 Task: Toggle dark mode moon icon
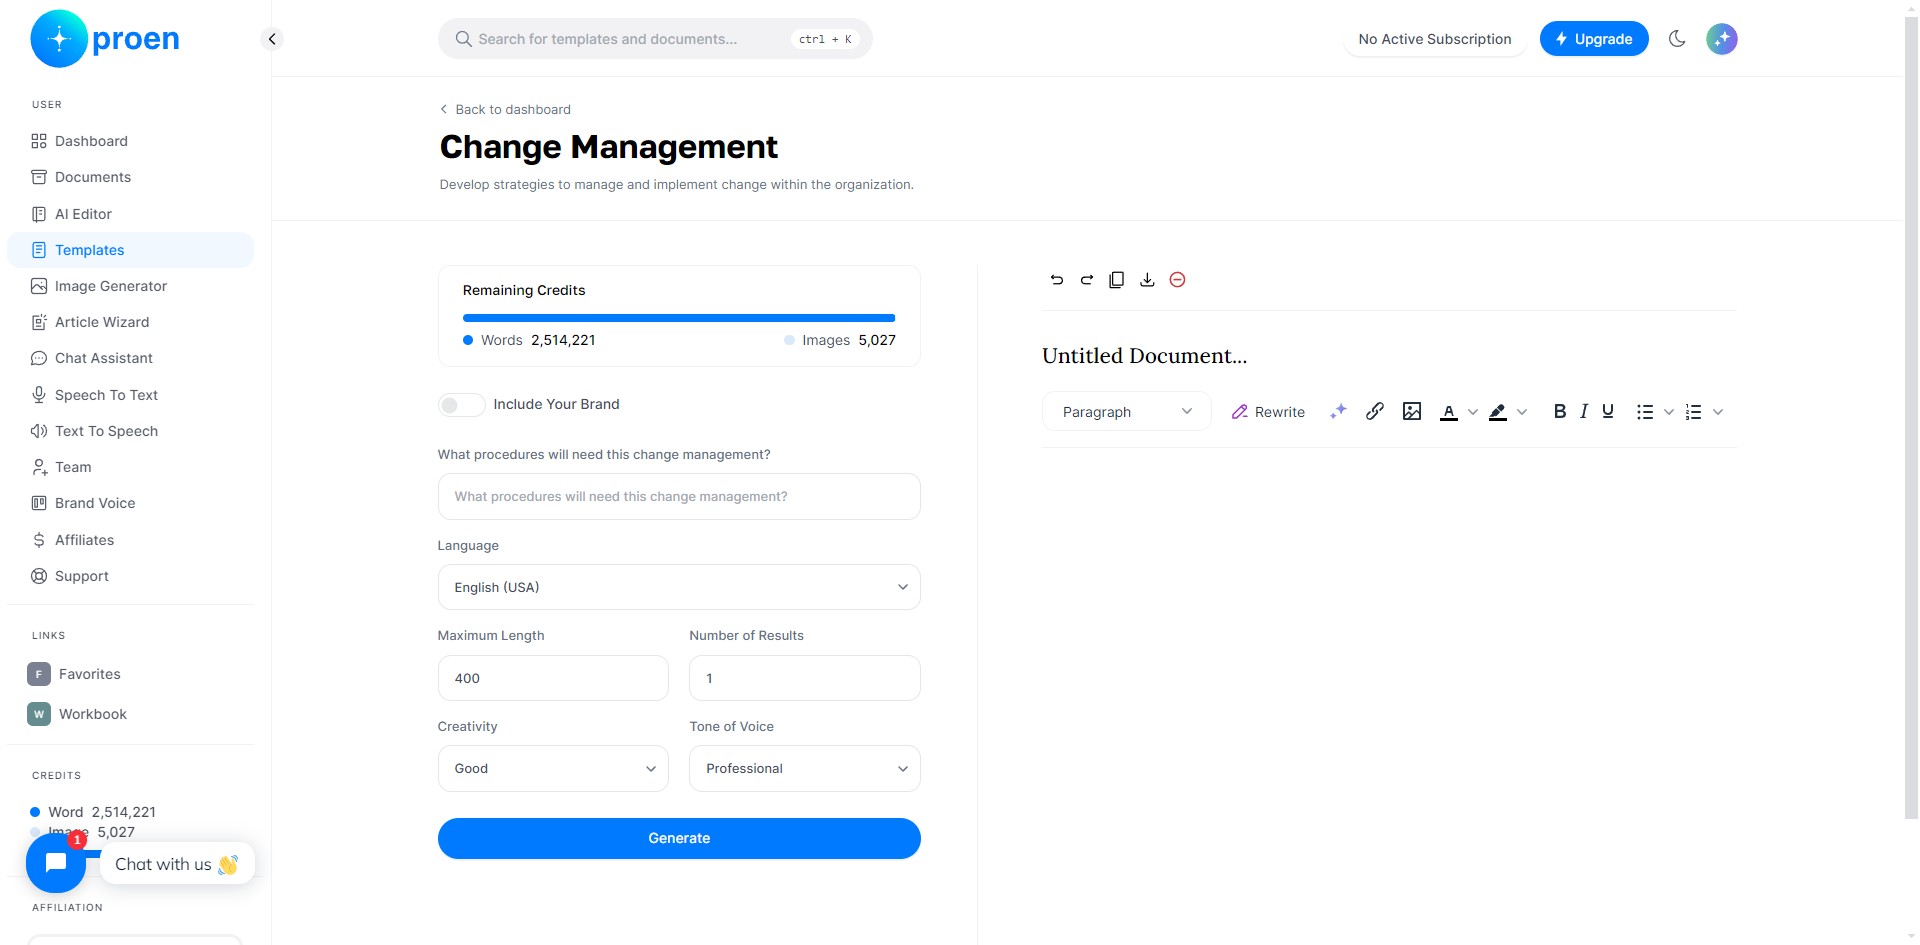tap(1677, 39)
